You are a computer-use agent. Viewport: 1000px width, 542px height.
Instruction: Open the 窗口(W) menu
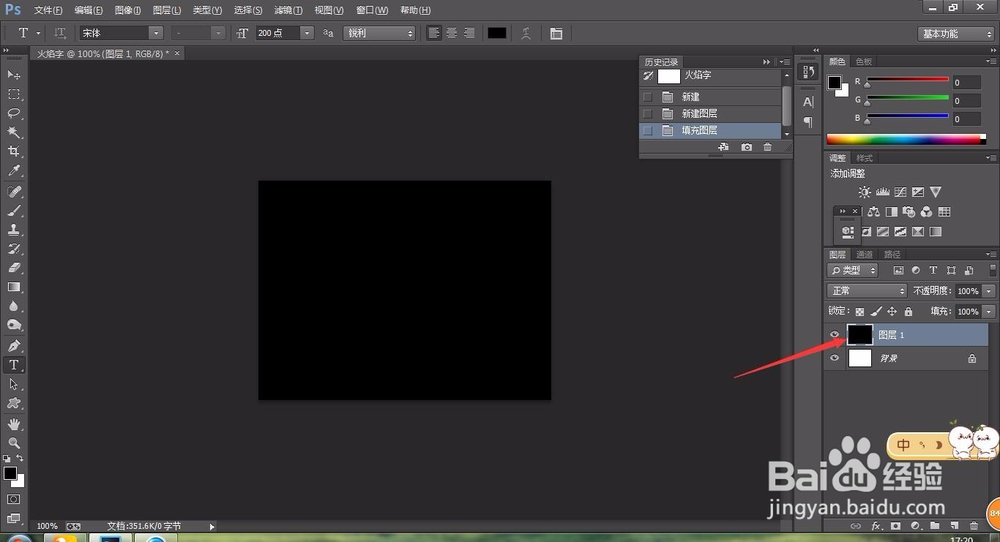(372, 10)
